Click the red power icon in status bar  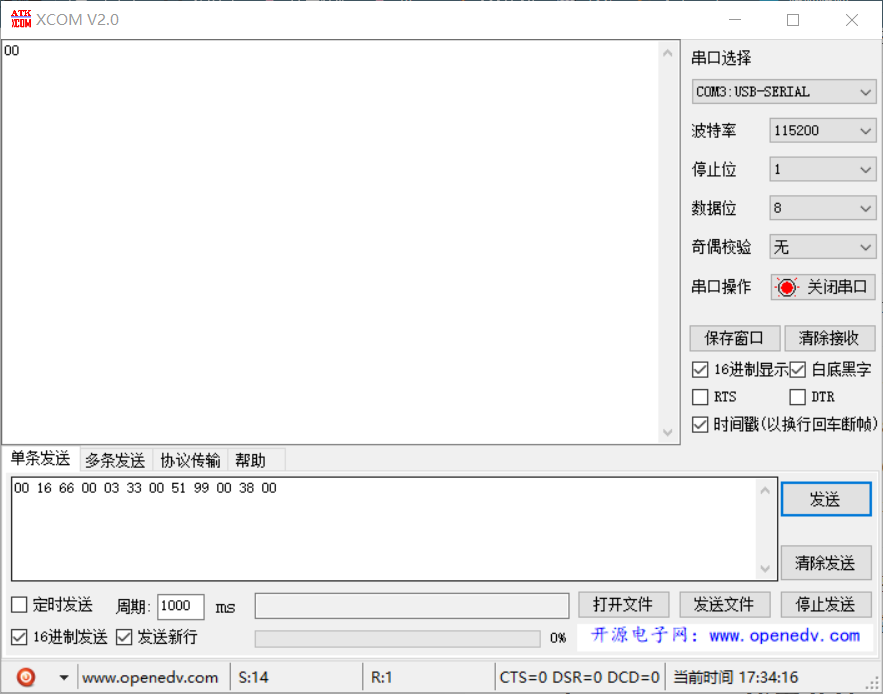click(26, 677)
